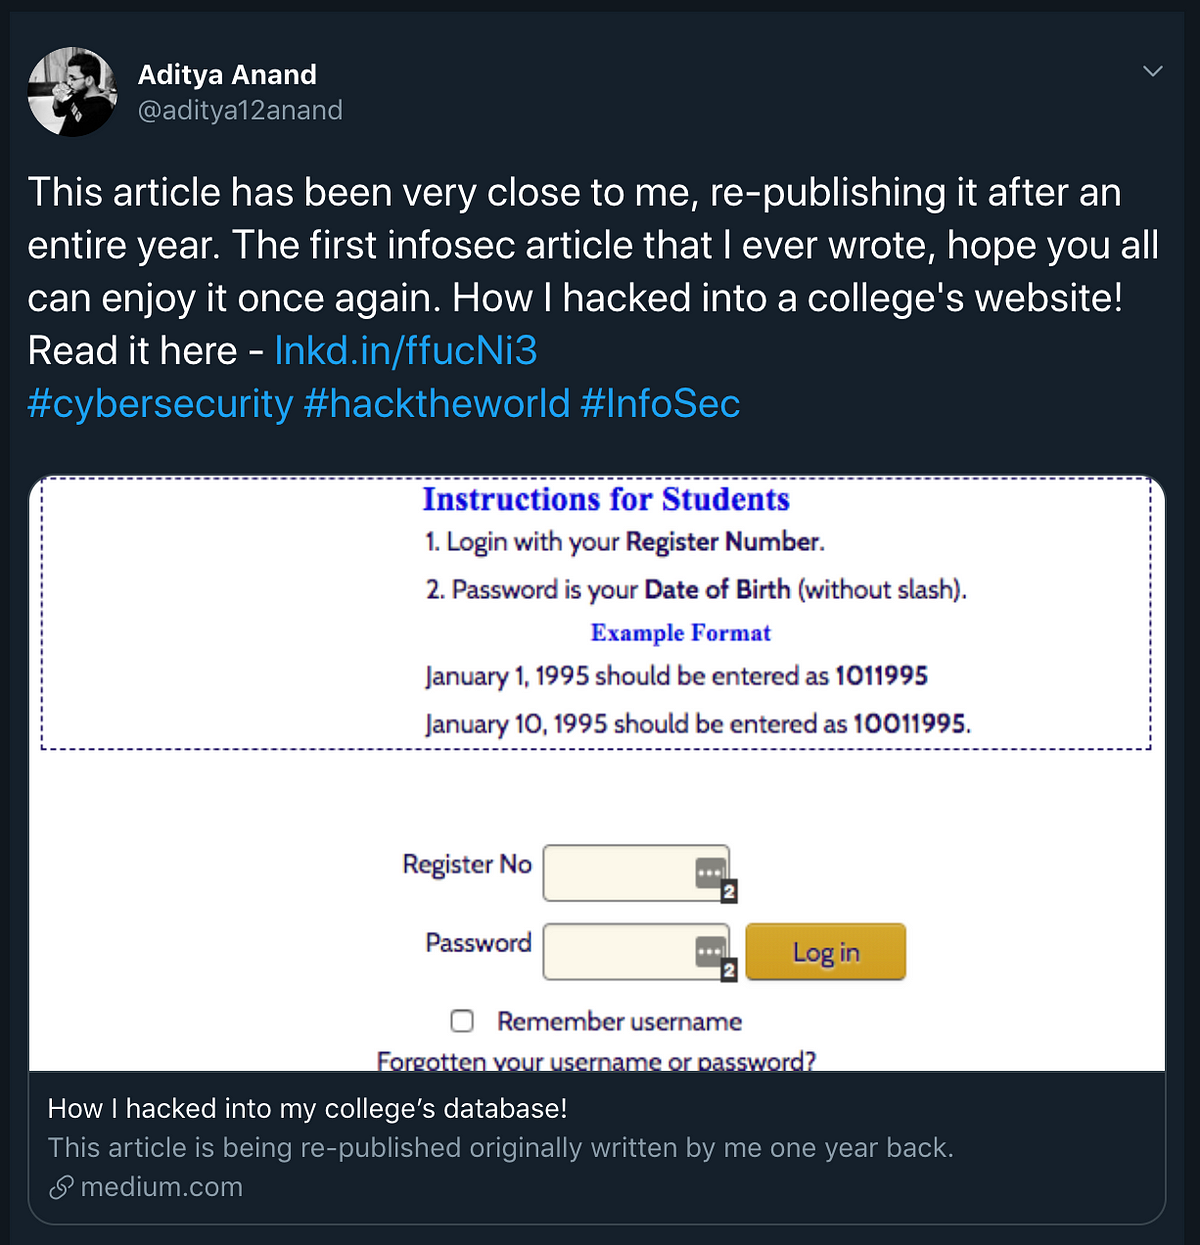Click the badge number under Password field
The image size is (1200, 1245).
[729, 970]
